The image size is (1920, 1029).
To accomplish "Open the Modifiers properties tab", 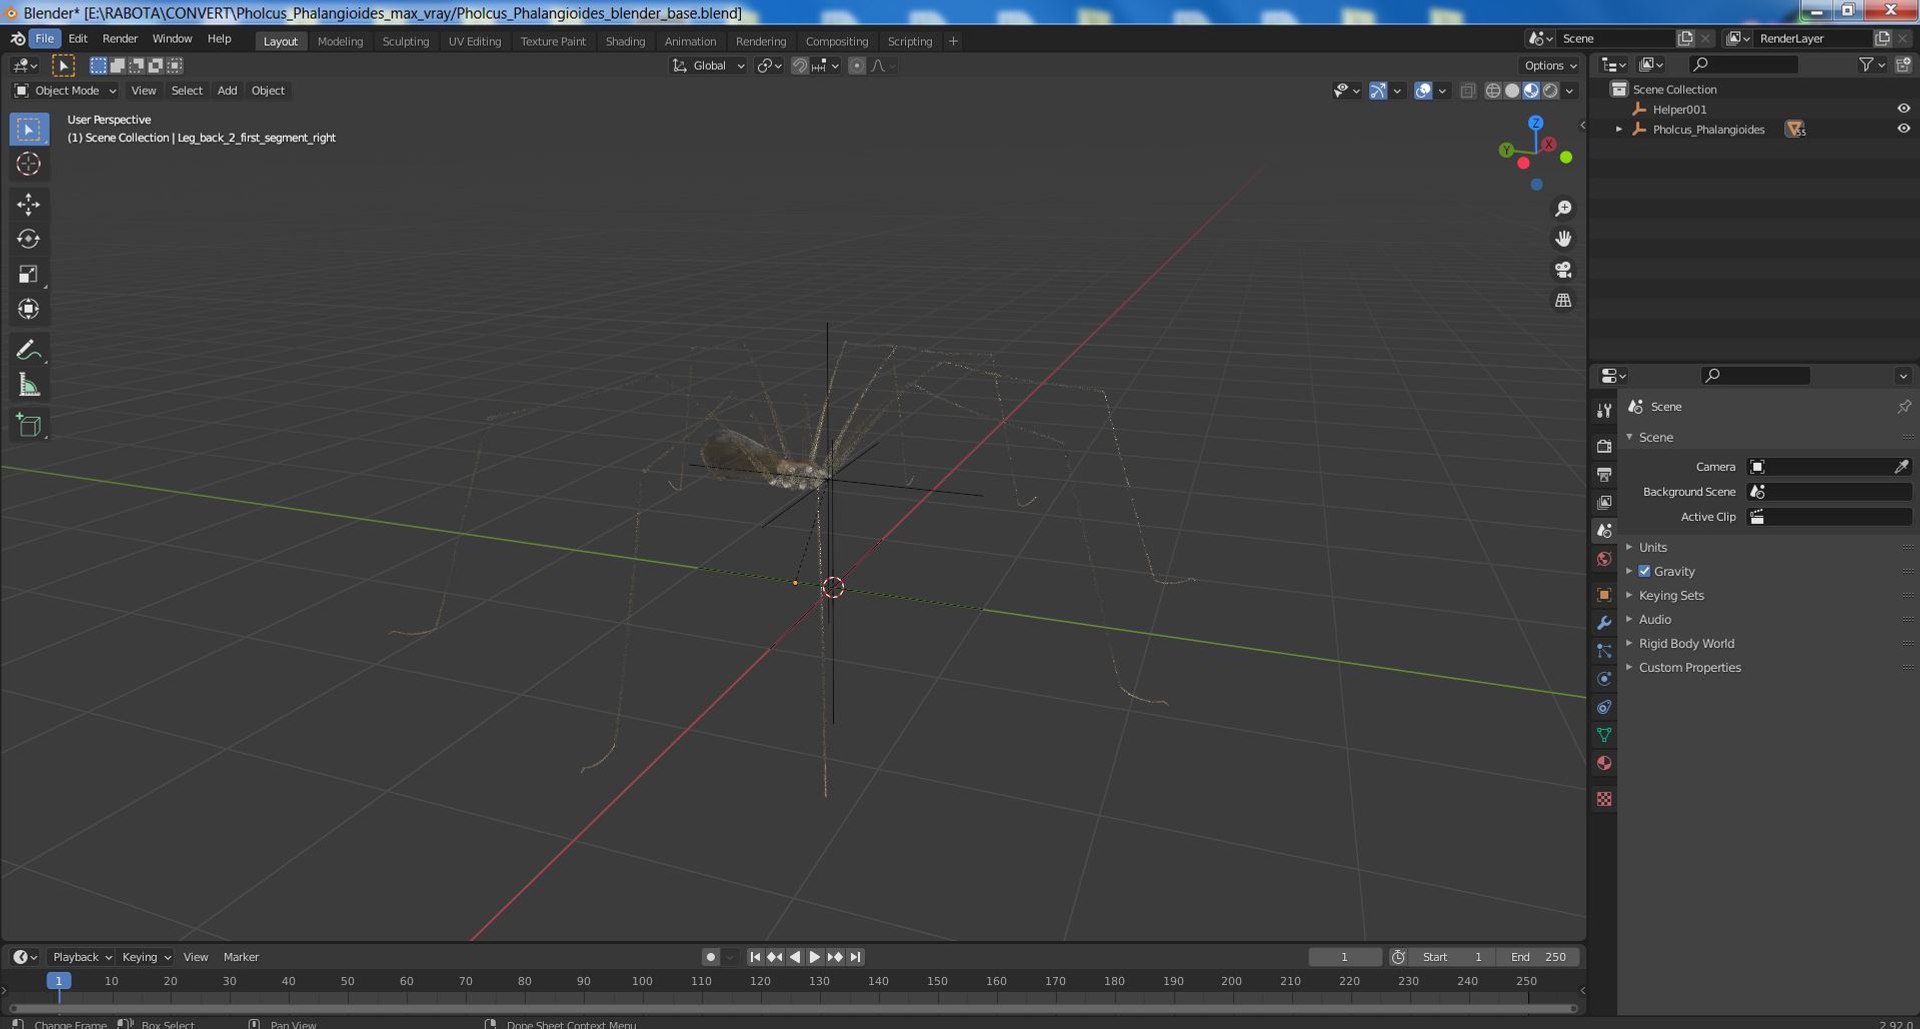I will 1604,623.
